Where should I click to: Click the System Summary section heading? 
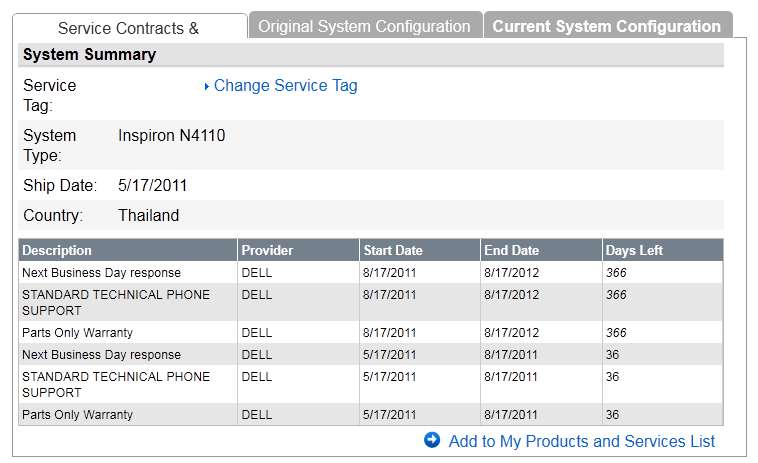tap(89, 55)
